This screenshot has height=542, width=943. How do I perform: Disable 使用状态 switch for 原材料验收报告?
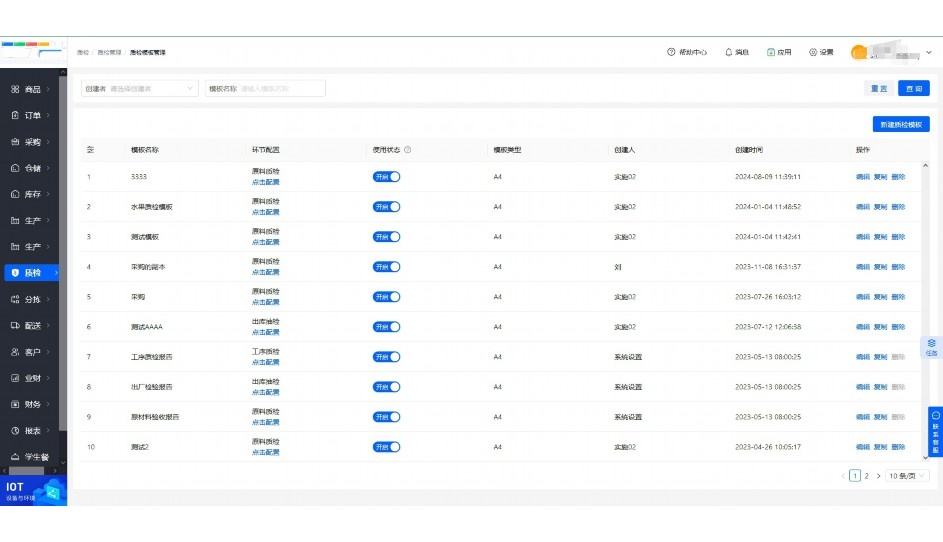[387, 417]
